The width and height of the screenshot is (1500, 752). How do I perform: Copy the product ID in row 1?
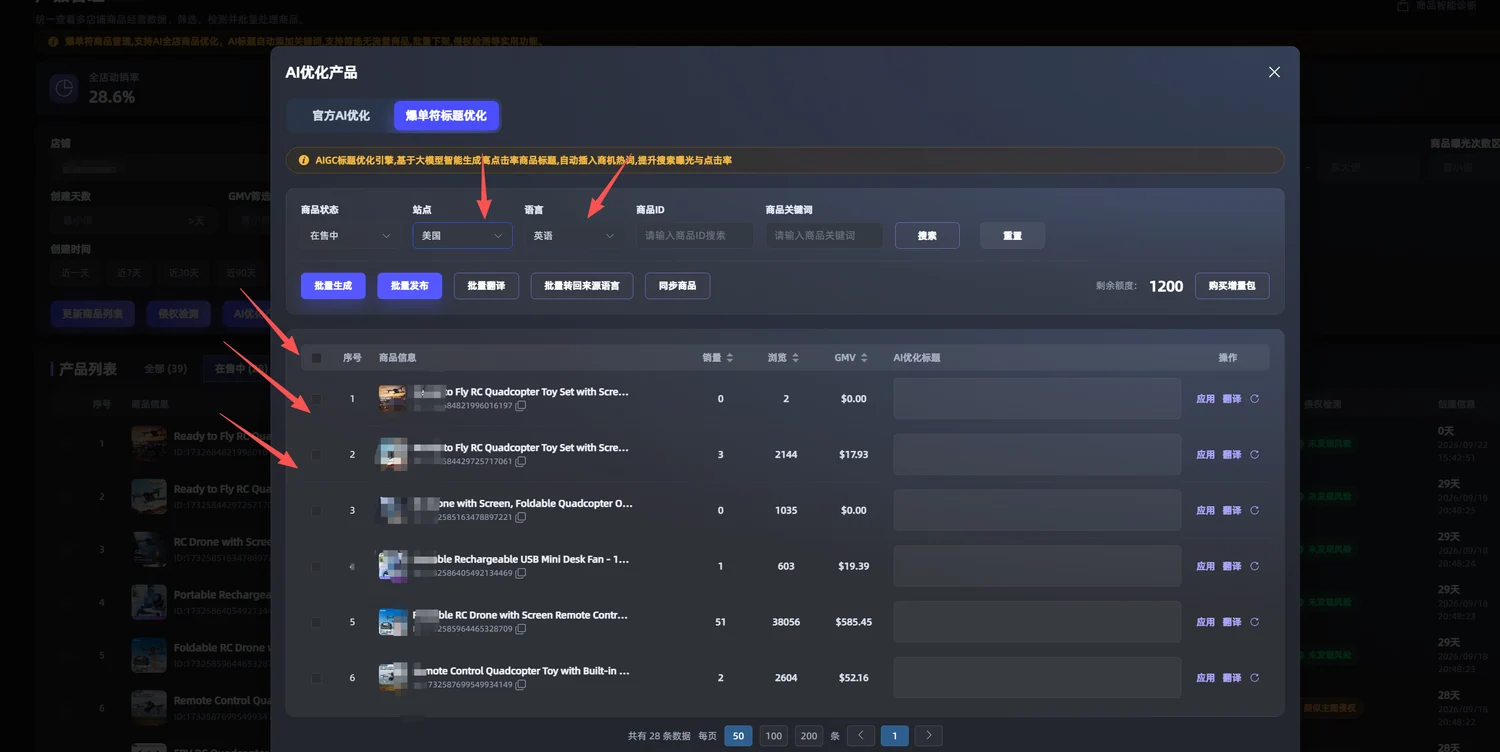tap(521, 406)
